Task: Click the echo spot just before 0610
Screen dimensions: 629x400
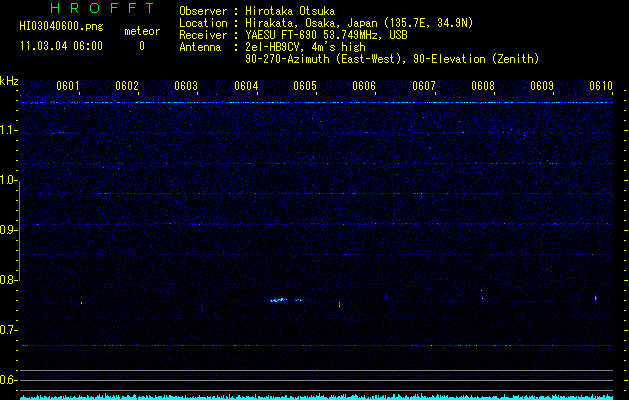Action: tap(596, 298)
